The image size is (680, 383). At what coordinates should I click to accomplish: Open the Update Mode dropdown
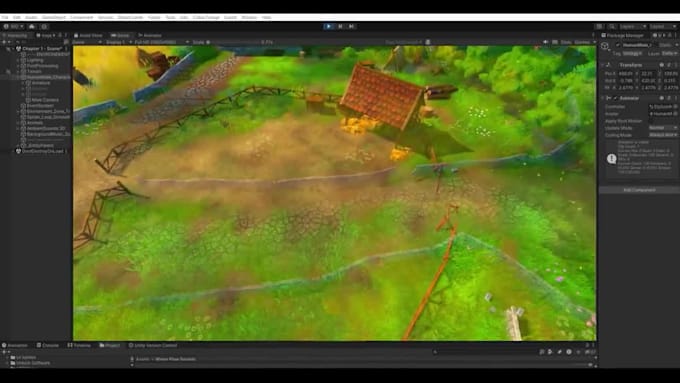(663, 128)
